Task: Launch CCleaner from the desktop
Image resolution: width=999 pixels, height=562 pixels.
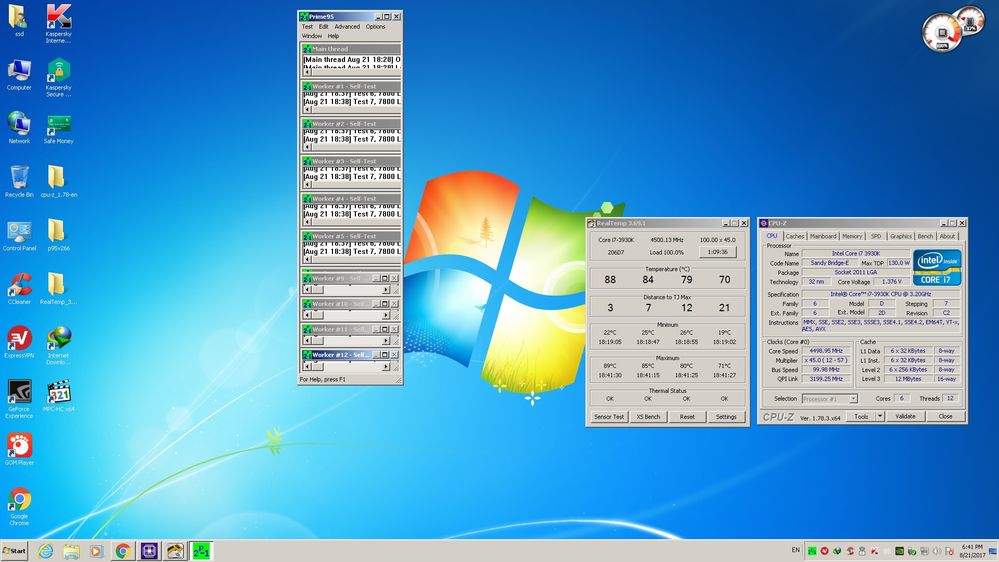Action: 18,289
